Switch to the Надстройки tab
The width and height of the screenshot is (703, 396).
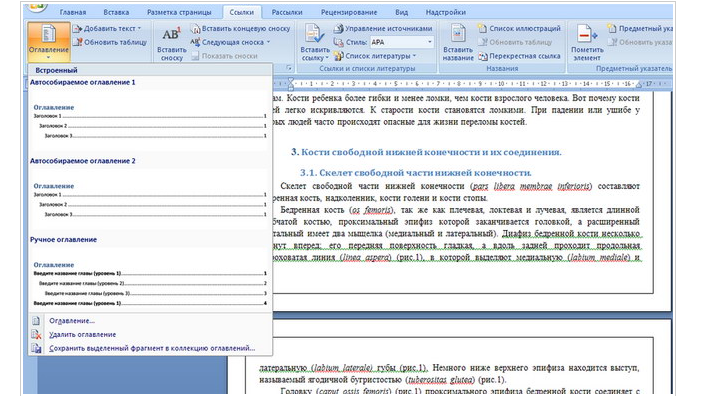[x=446, y=13]
